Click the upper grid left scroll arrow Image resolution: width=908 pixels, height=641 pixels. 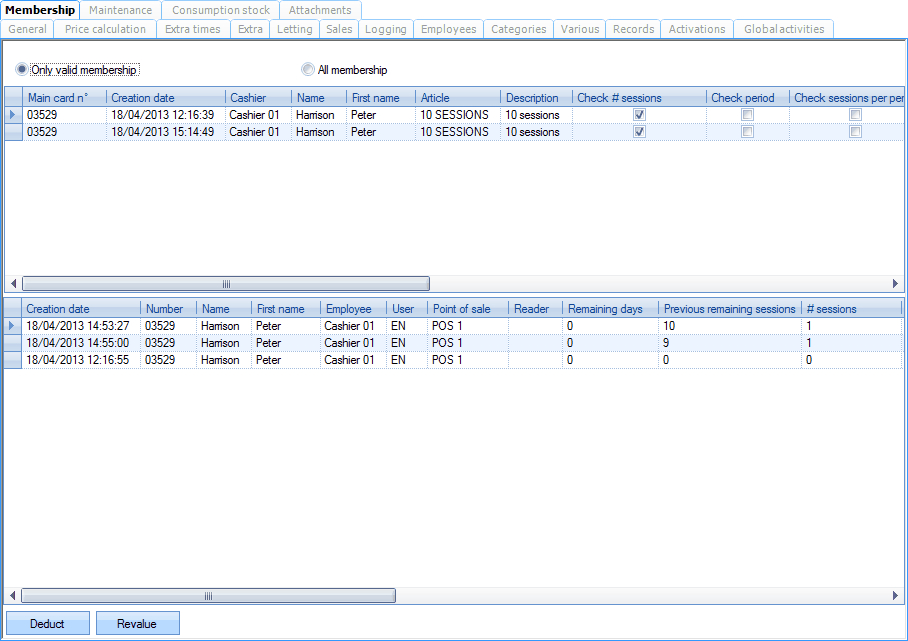coord(13,284)
